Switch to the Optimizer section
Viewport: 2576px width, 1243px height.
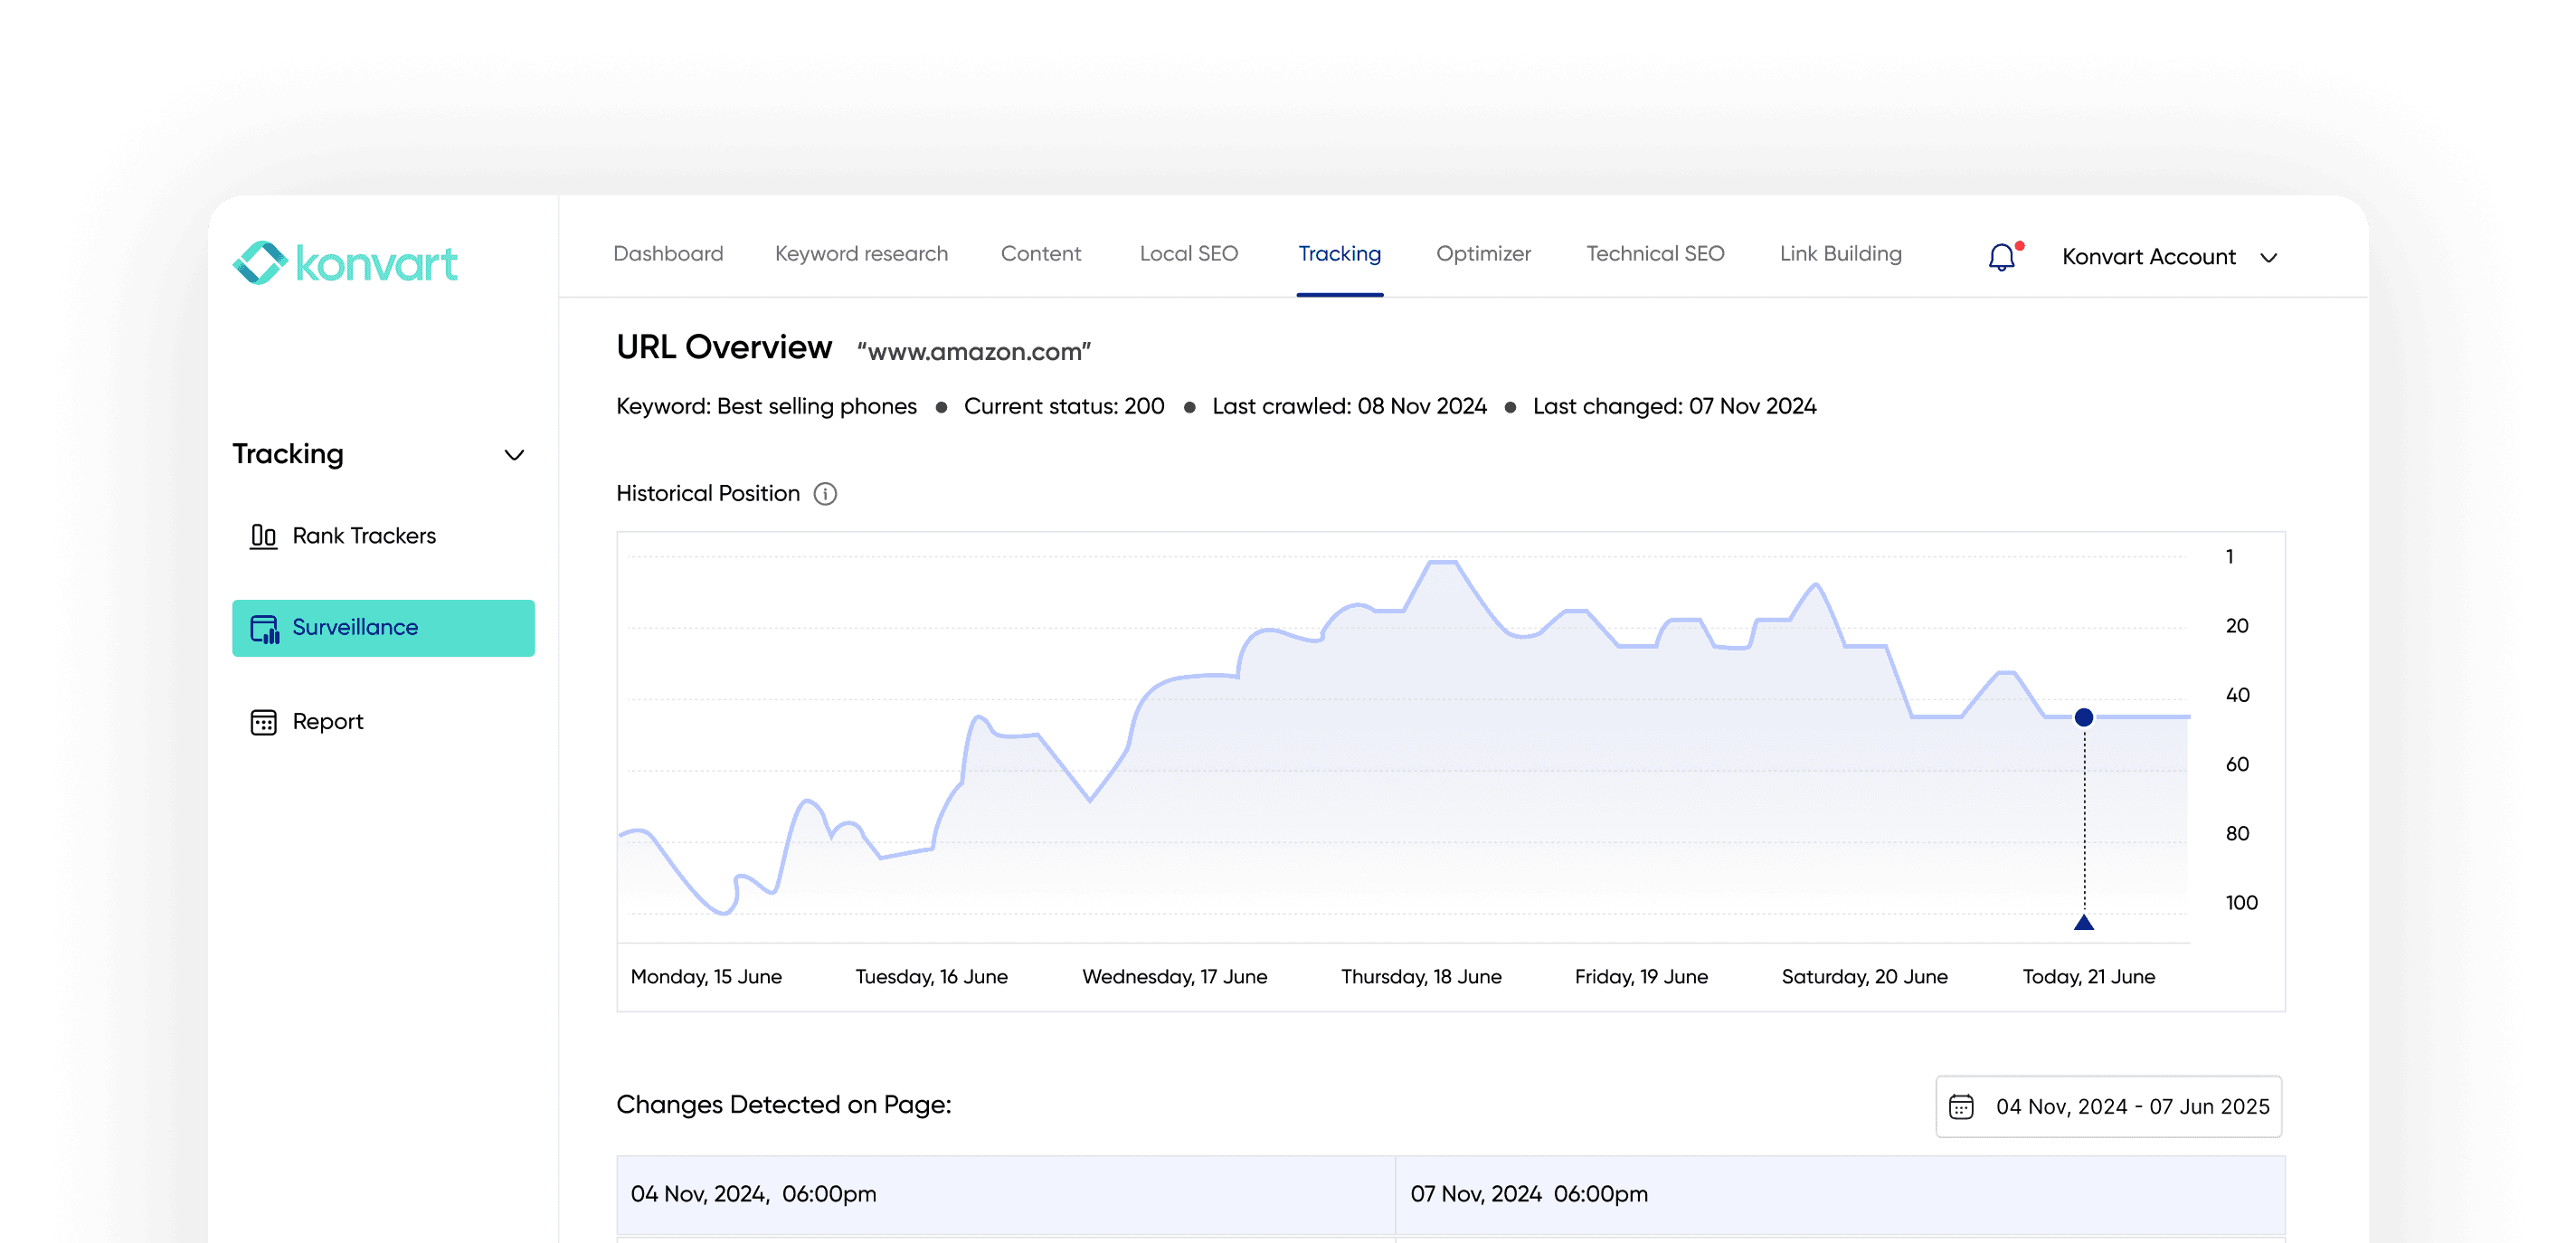[x=1483, y=254]
